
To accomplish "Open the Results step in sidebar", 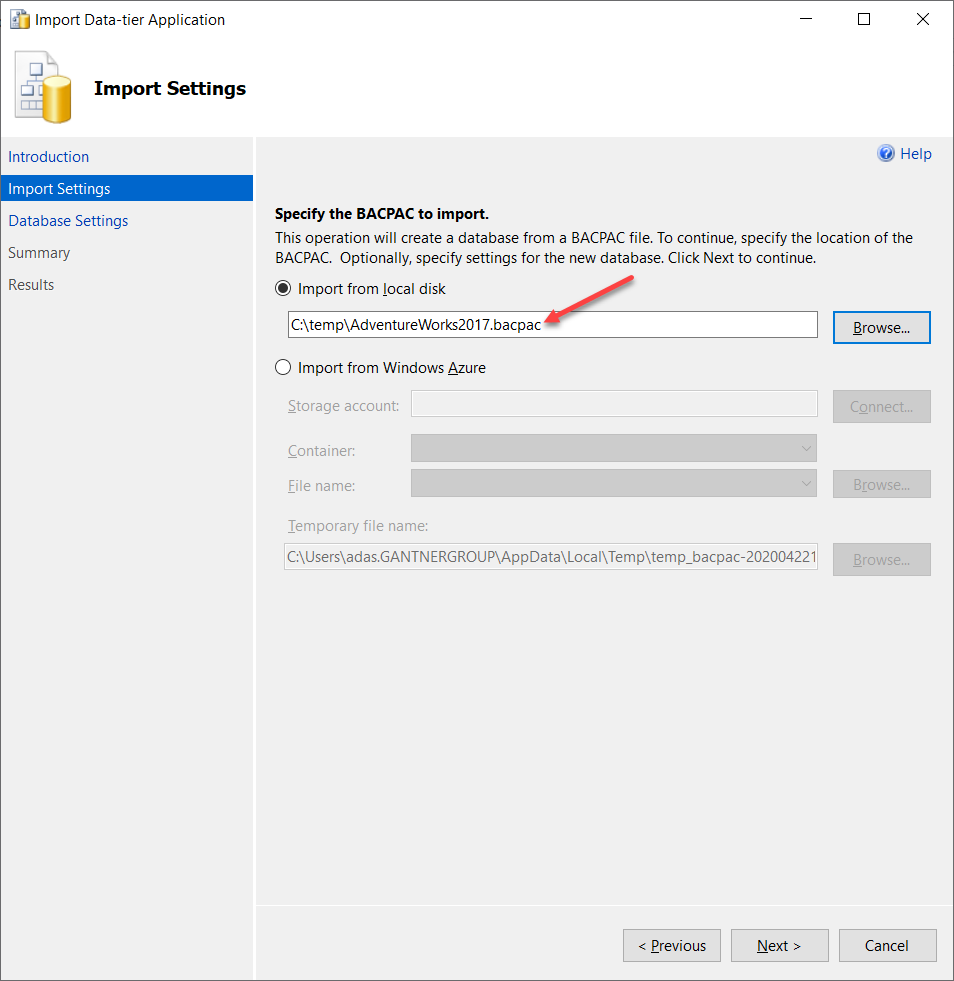I will [x=31, y=284].
